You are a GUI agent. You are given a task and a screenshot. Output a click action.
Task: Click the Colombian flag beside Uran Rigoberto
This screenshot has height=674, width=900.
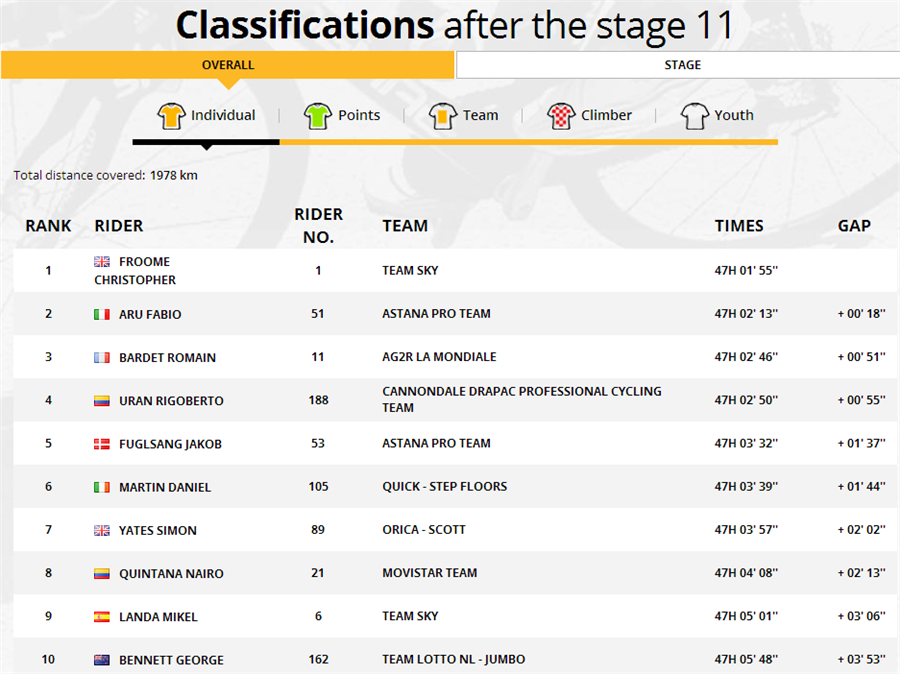pyautogui.click(x=102, y=401)
